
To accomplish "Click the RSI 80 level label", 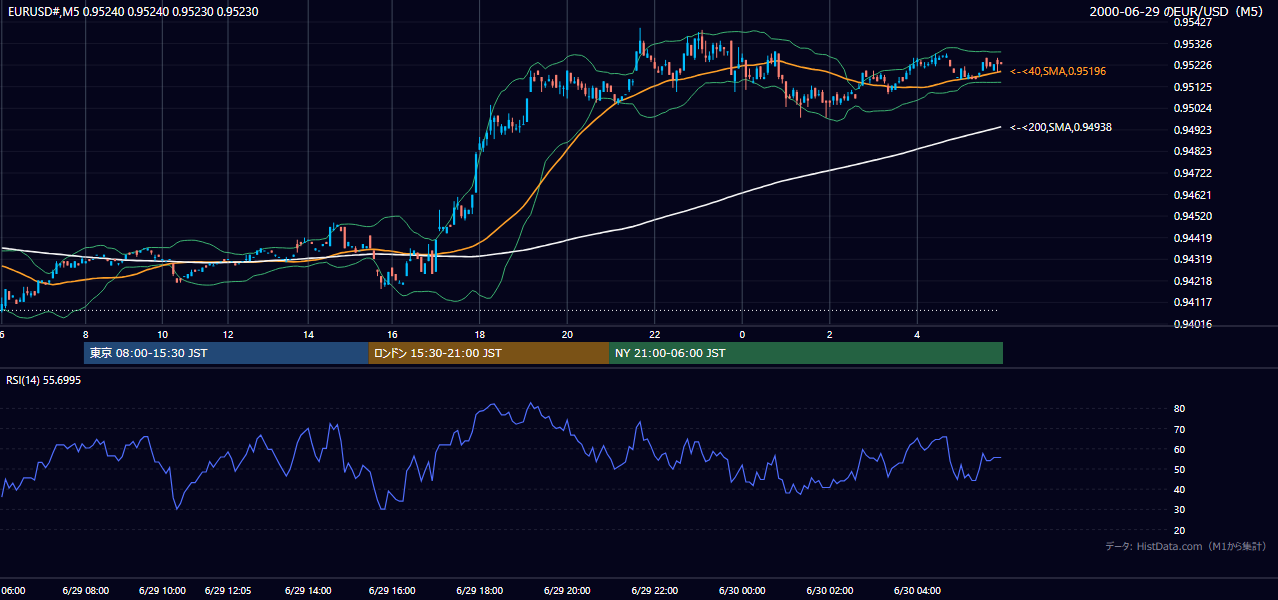I will pyautogui.click(x=1180, y=409).
